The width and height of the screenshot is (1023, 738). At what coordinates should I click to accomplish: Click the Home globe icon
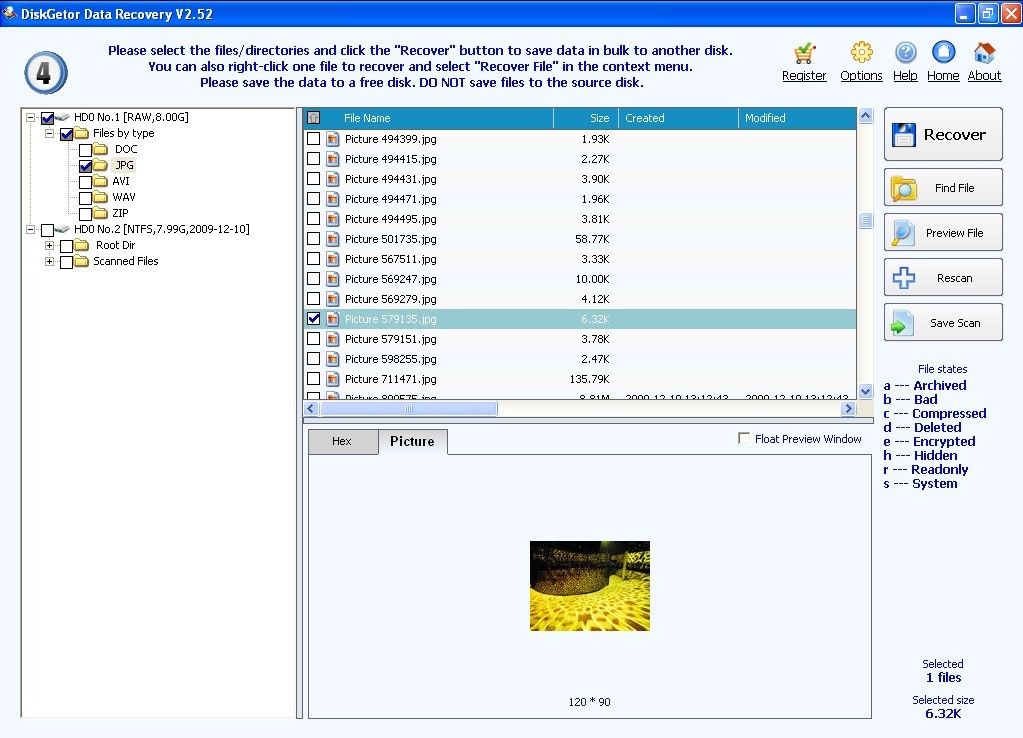[x=943, y=52]
